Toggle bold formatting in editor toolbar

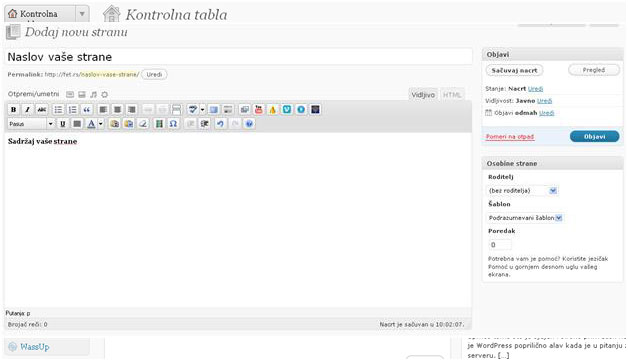click(13, 109)
